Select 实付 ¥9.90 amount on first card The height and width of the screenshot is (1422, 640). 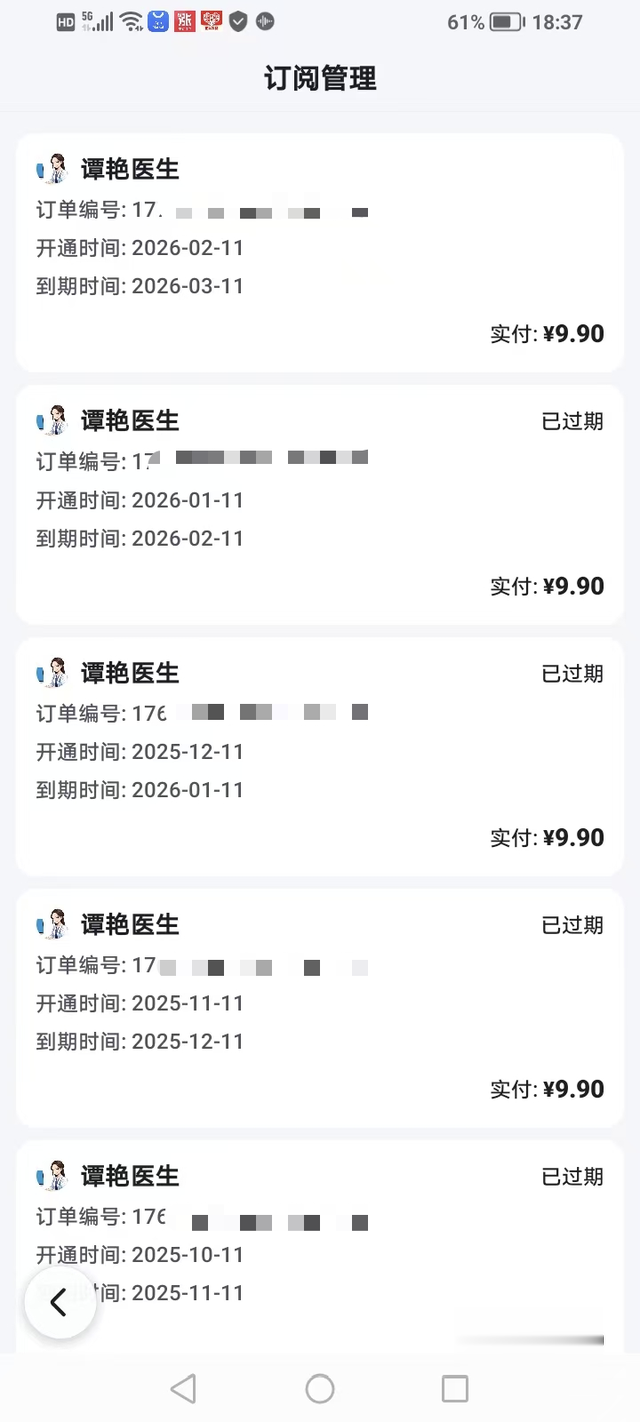pyautogui.click(x=547, y=334)
